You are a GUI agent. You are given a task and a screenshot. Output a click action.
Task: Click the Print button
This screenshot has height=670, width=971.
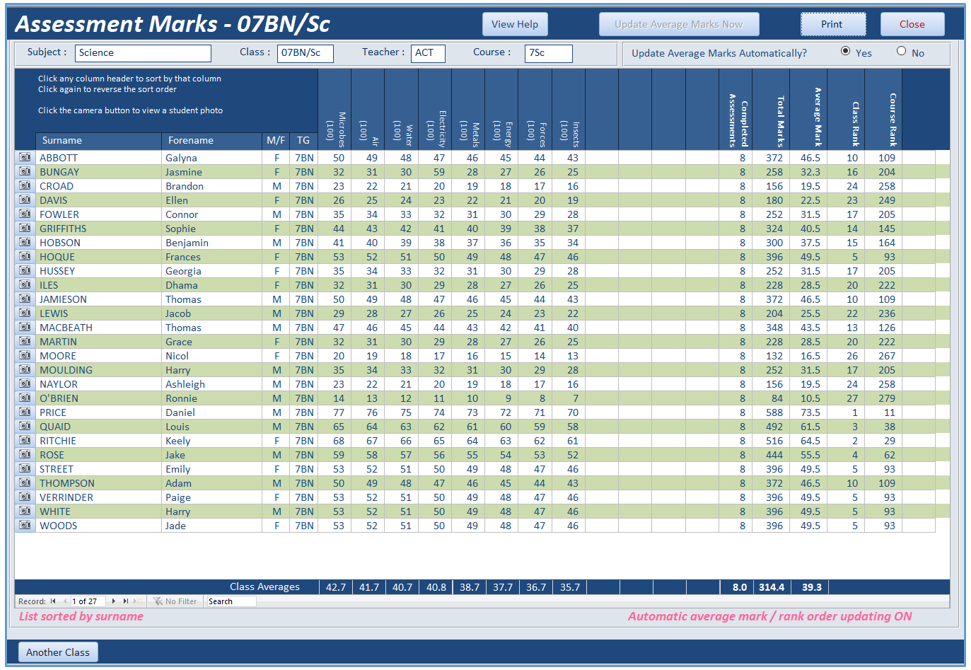[x=832, y=24]
